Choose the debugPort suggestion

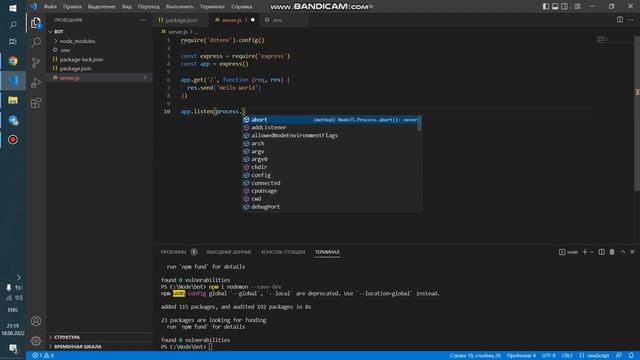(x=331, y=207)
